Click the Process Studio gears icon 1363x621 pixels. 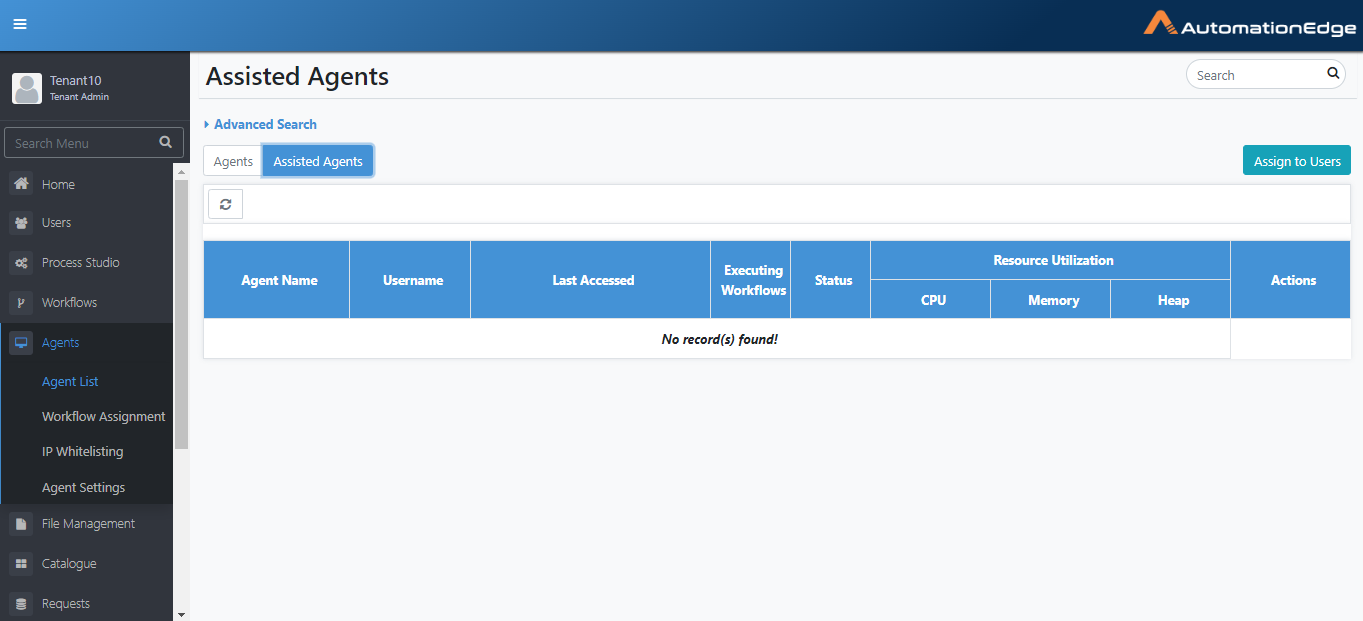coord(21,262)
